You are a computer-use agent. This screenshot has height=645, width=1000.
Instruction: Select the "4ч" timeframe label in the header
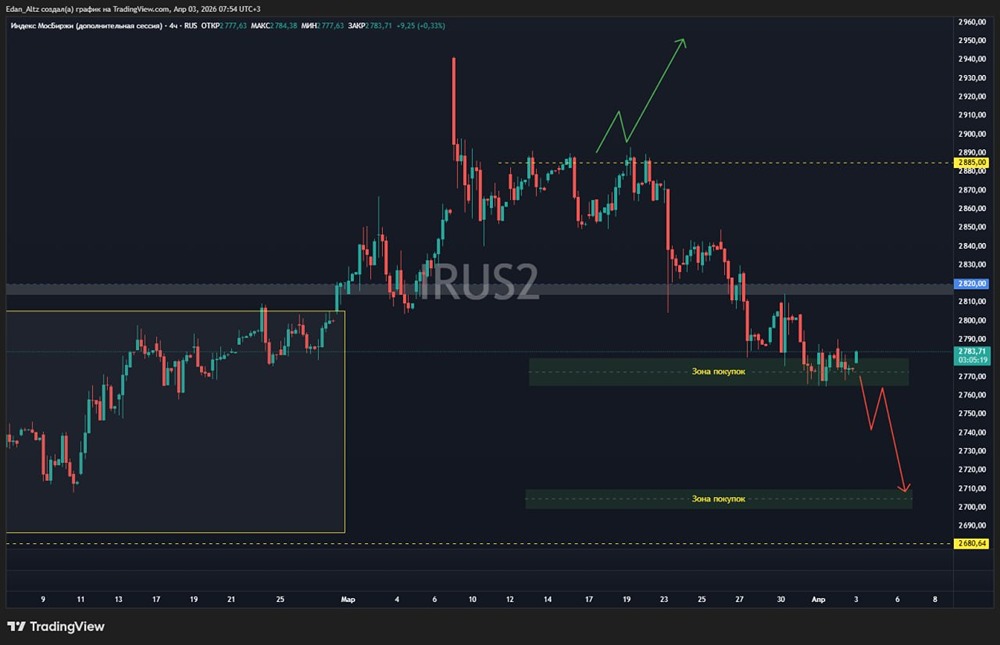(x=173, y=26)
